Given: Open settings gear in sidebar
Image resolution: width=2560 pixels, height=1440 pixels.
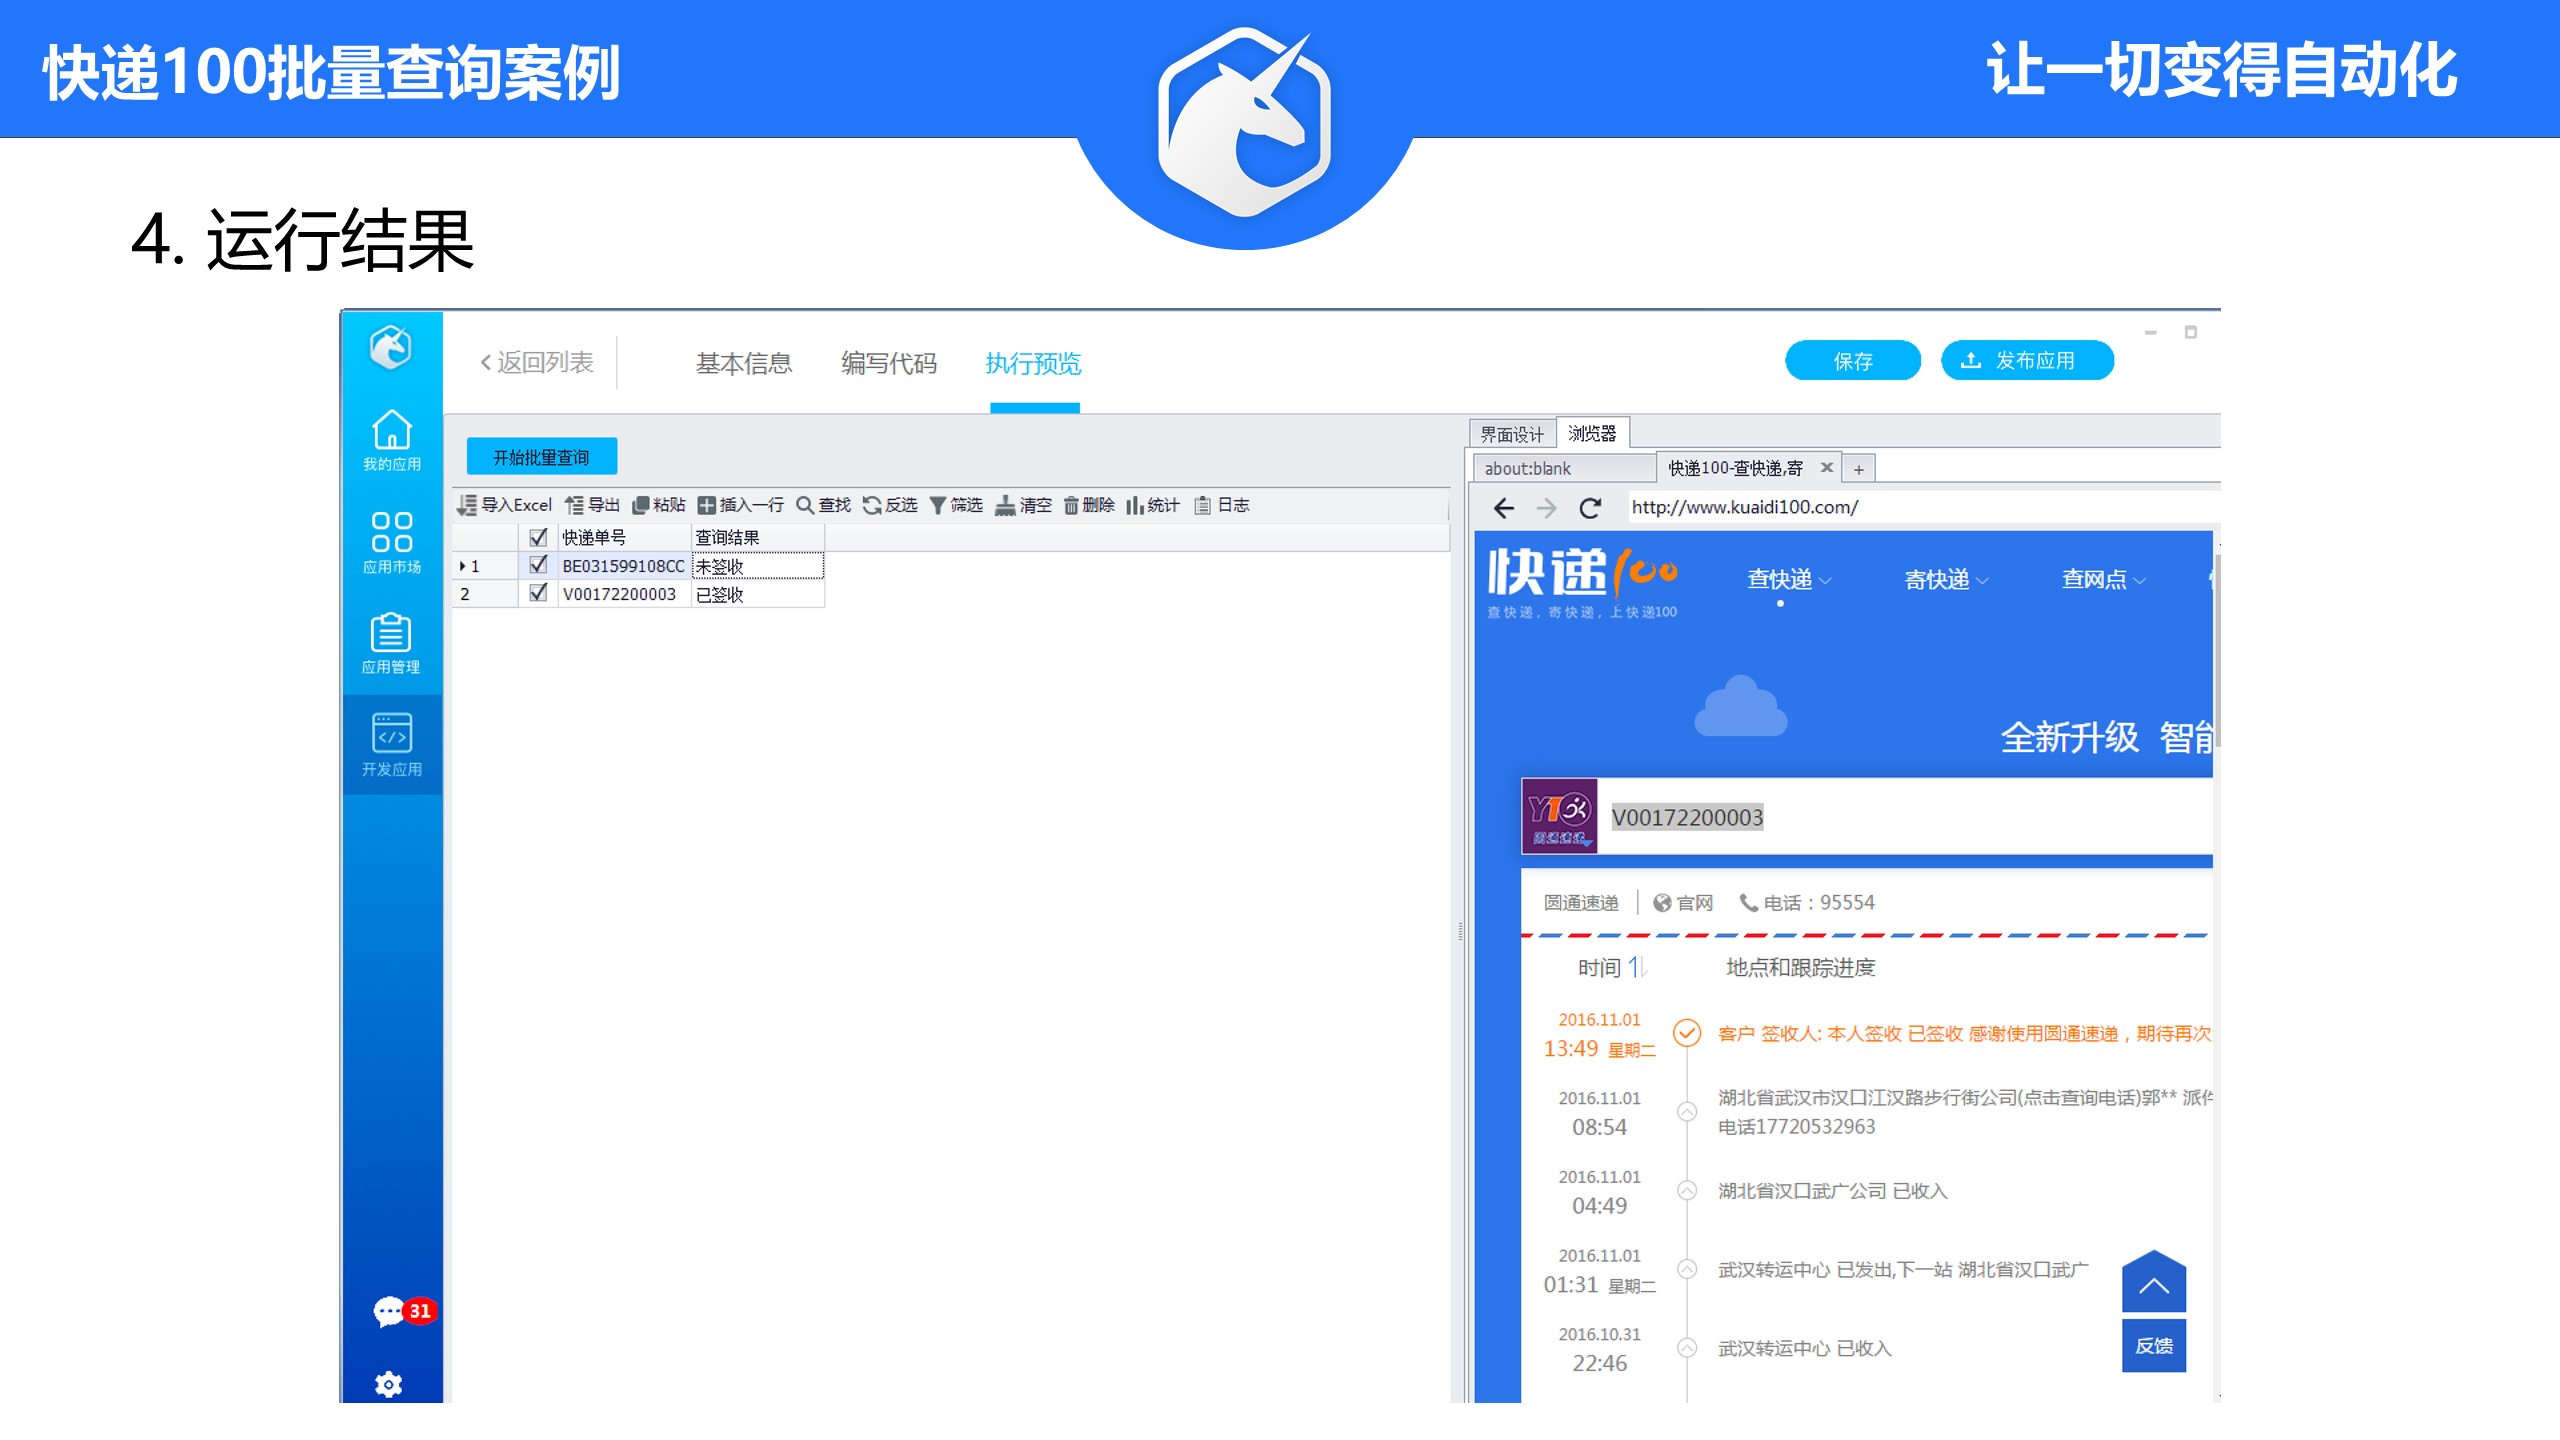Looking at the screenshot, I should pyautogui.click(x=389, y=1384).
